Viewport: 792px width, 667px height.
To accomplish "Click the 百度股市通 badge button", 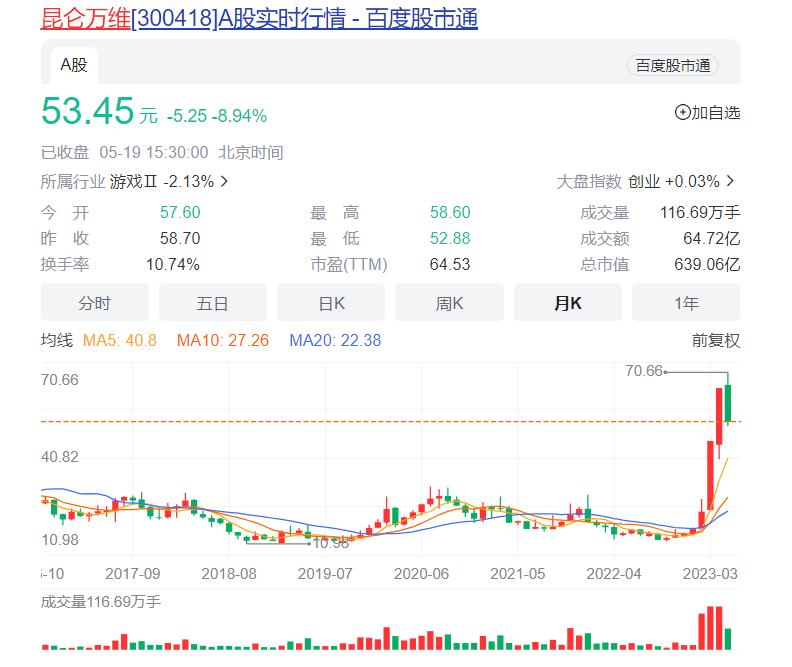I will 673,65.
